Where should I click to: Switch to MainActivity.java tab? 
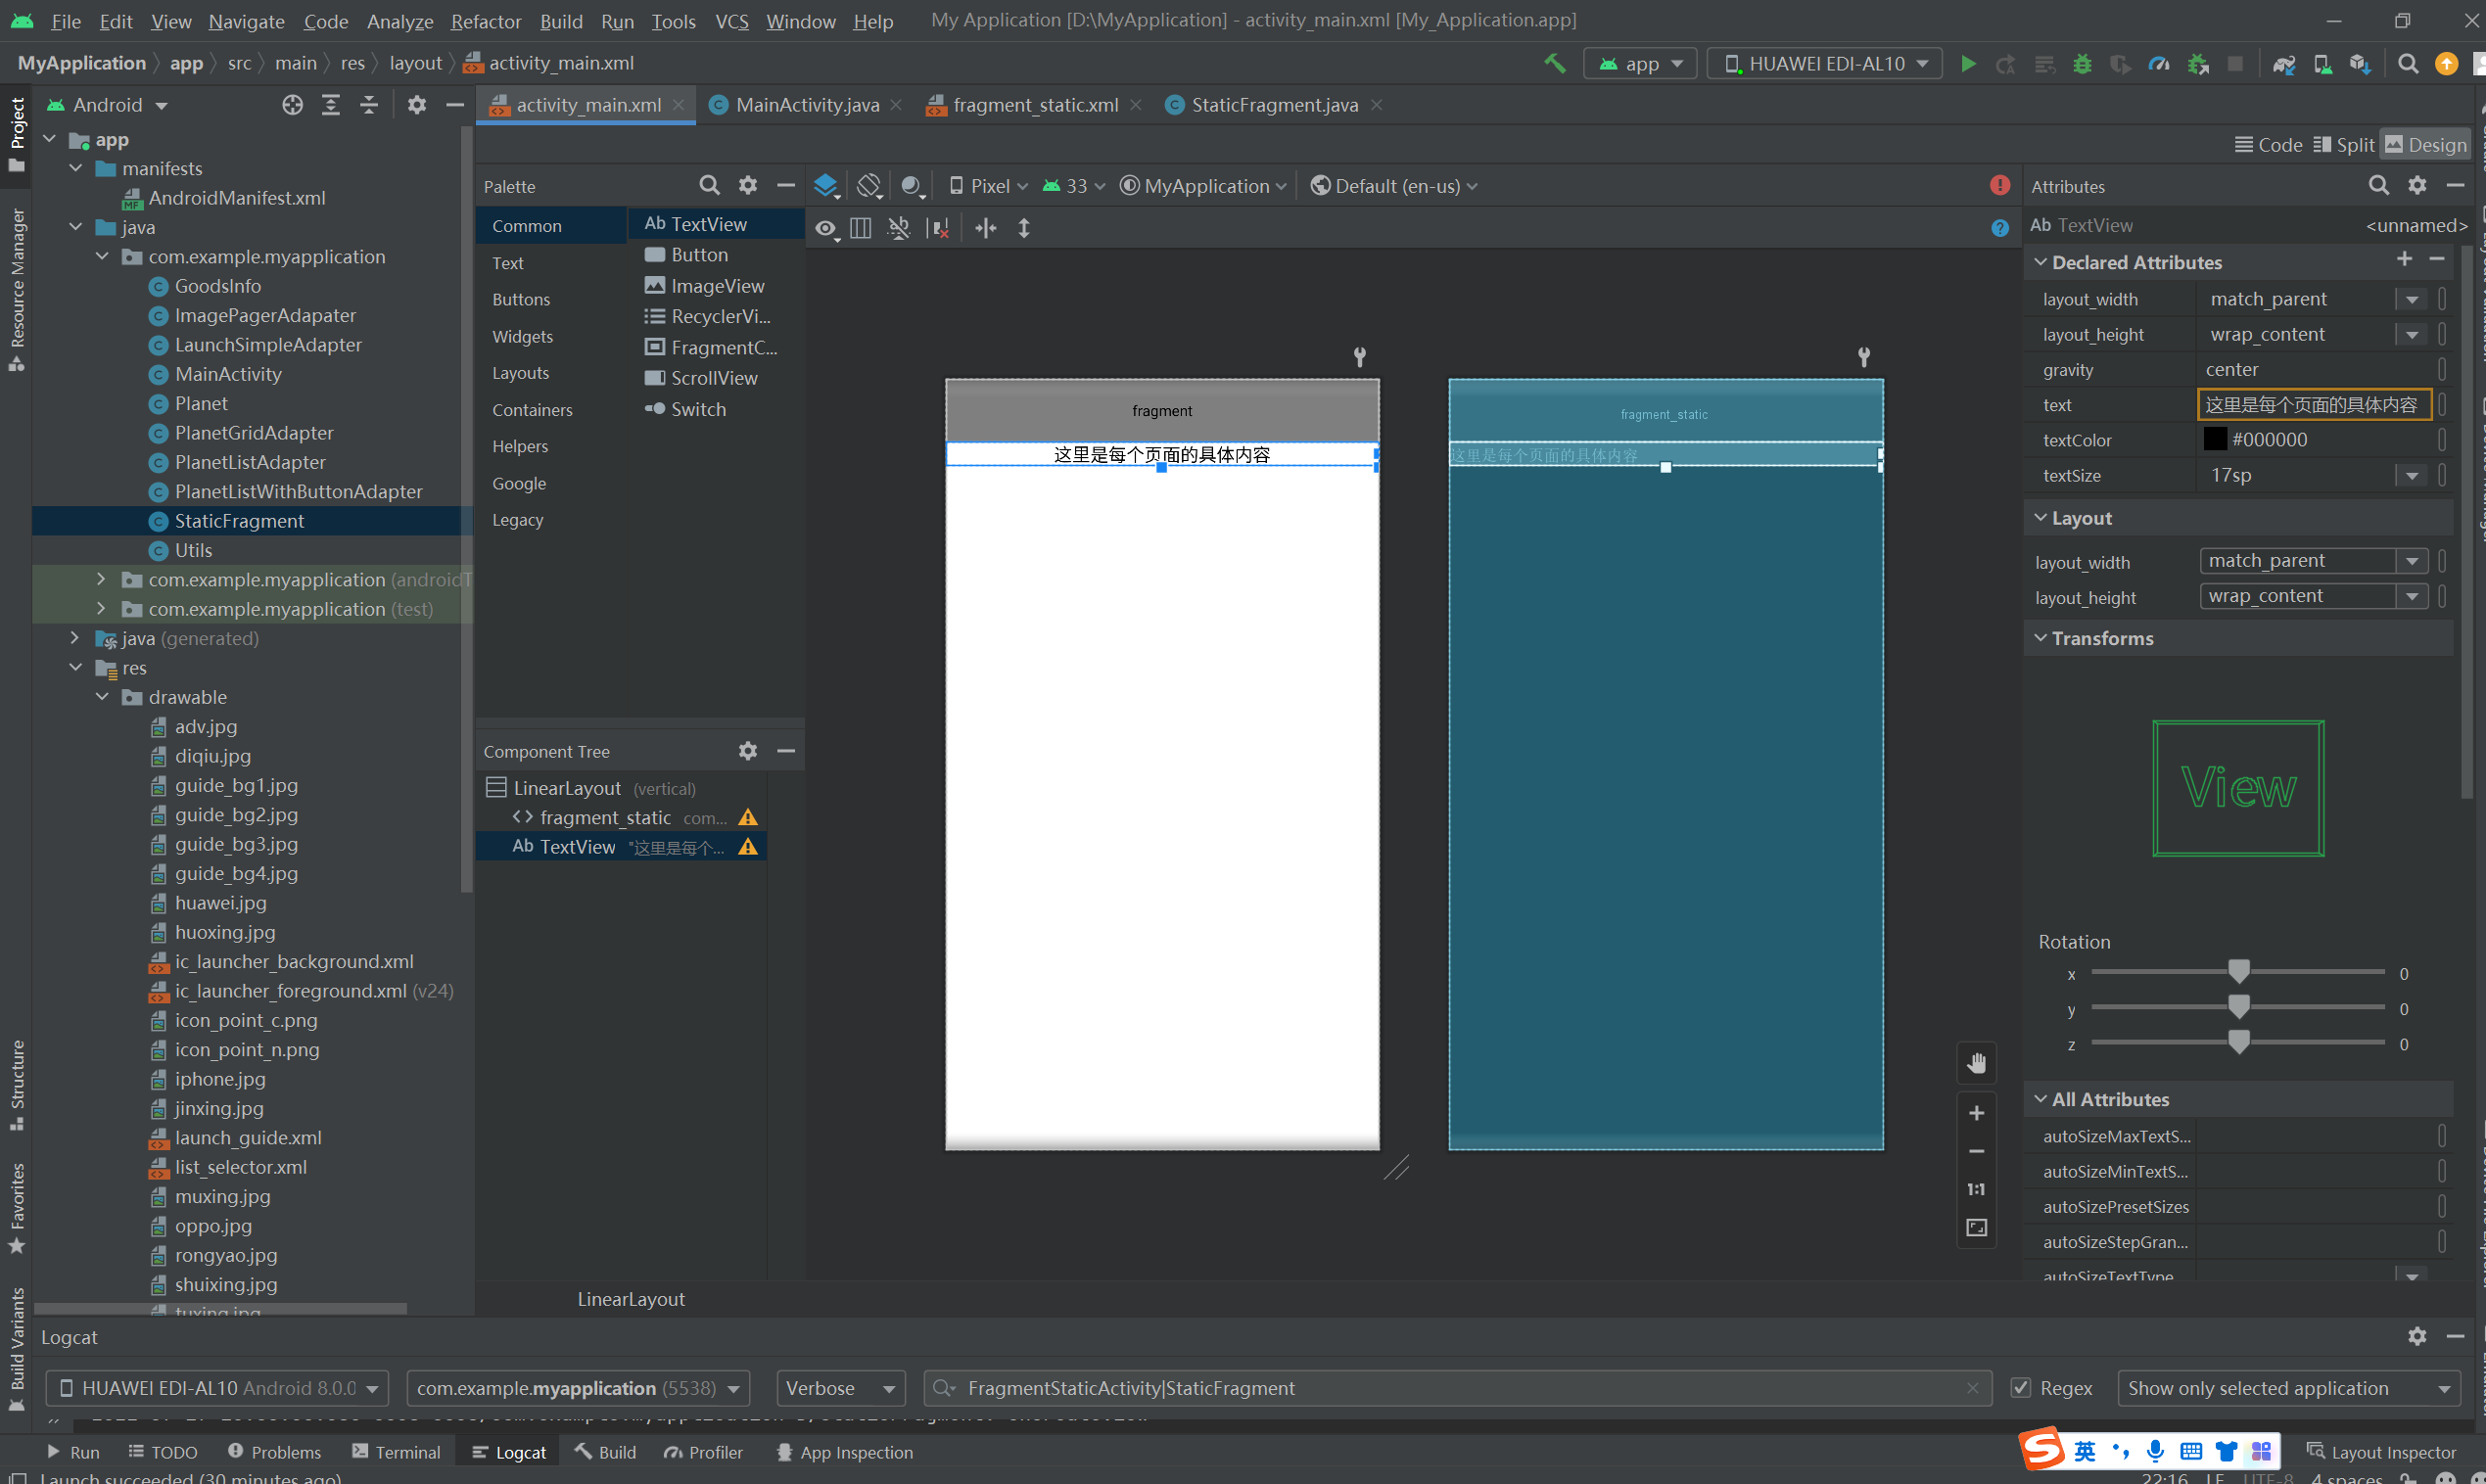[x=806, y=105]
